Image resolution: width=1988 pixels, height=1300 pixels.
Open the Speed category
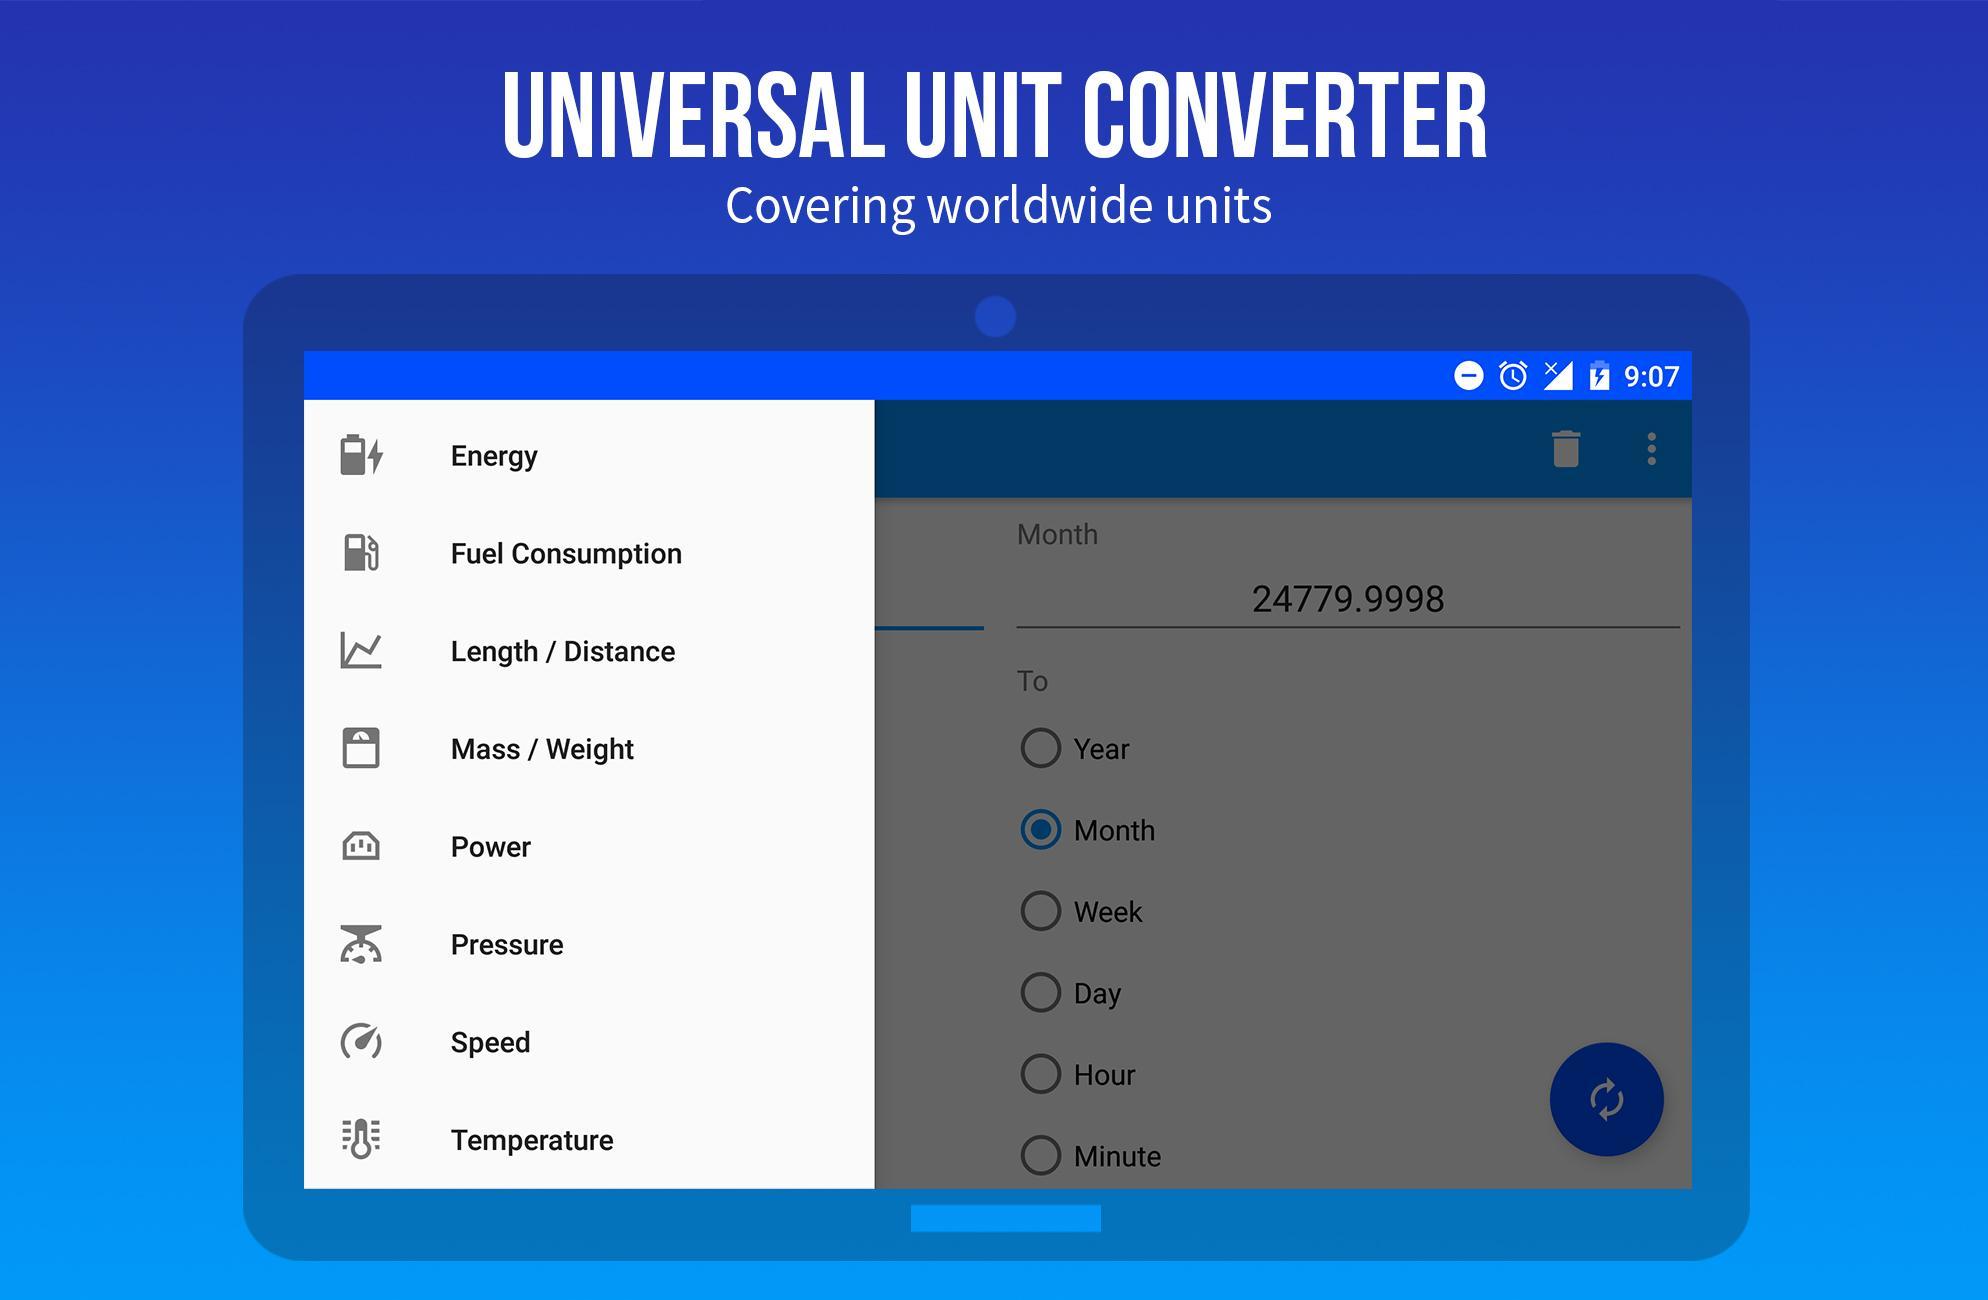[589, 1042]
